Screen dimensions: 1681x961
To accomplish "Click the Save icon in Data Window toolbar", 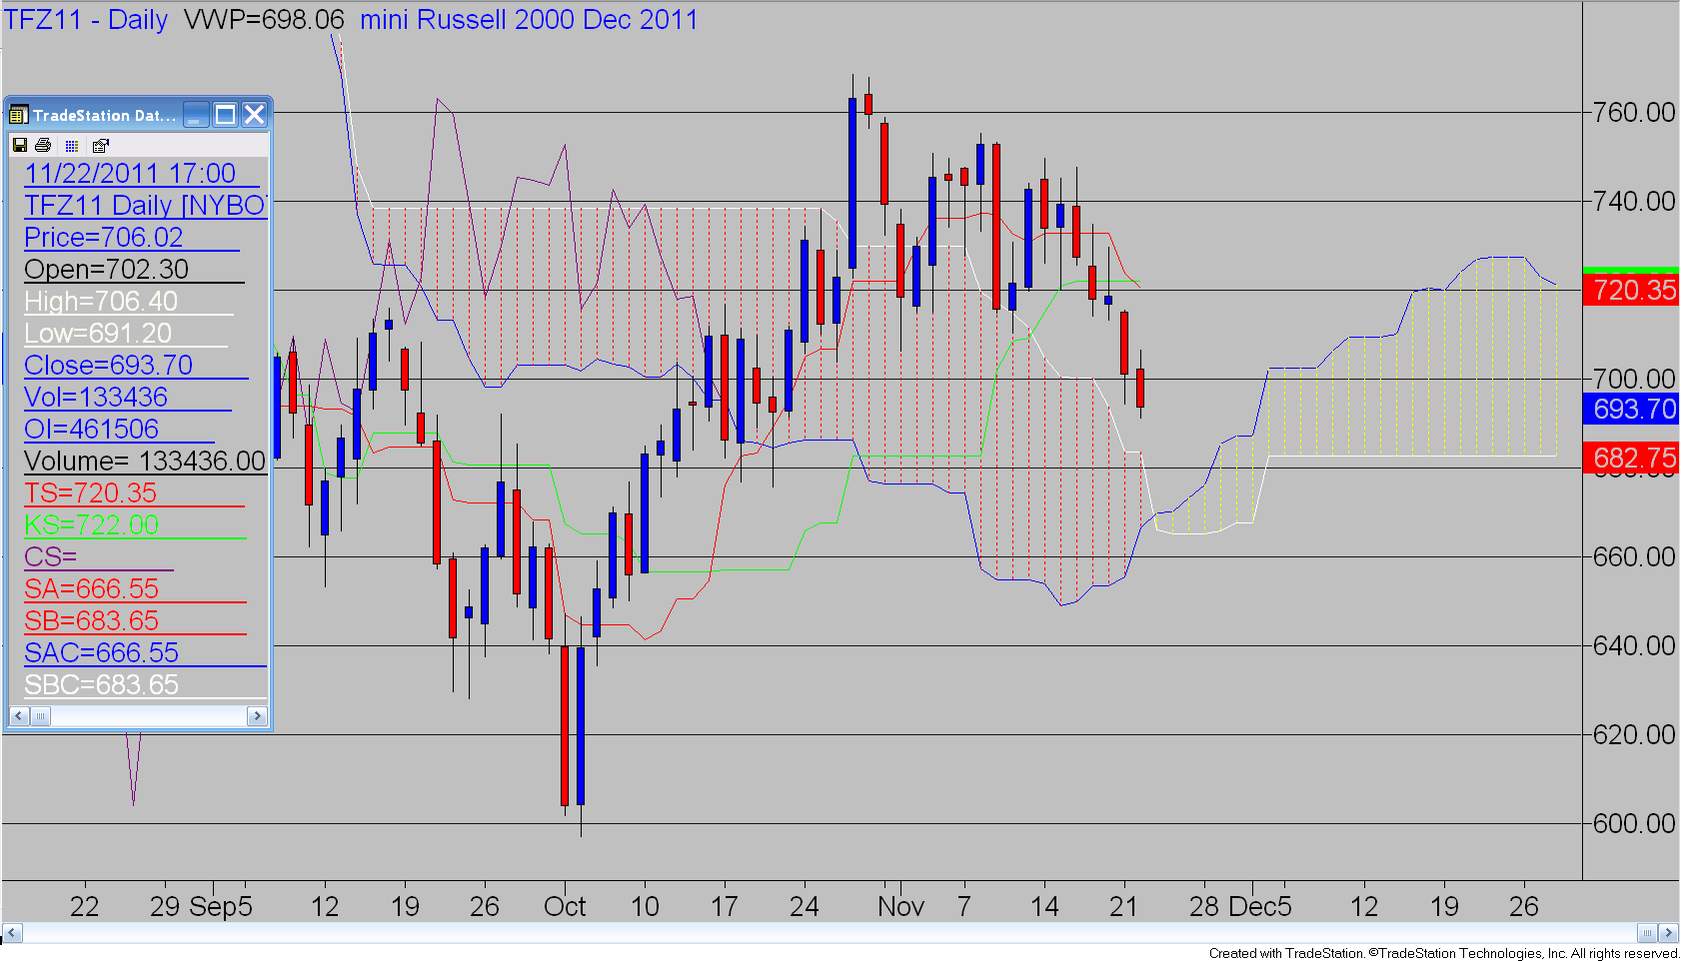I will pos(19,145).
